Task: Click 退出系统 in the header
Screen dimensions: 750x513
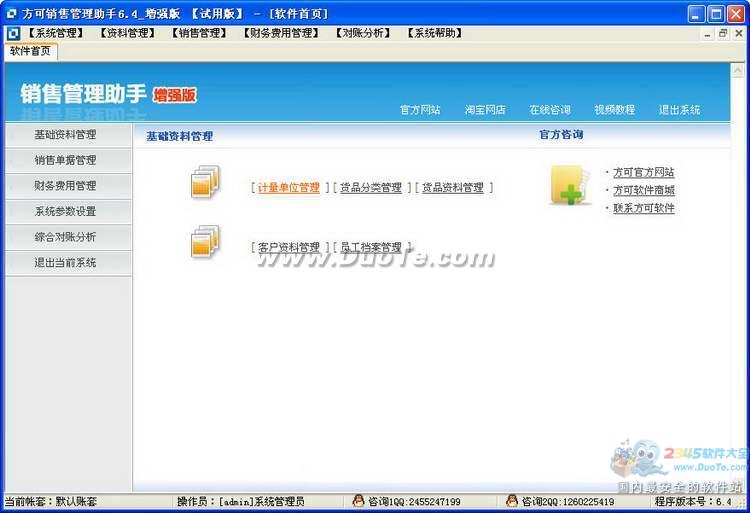Action: [x=680, y=109]
